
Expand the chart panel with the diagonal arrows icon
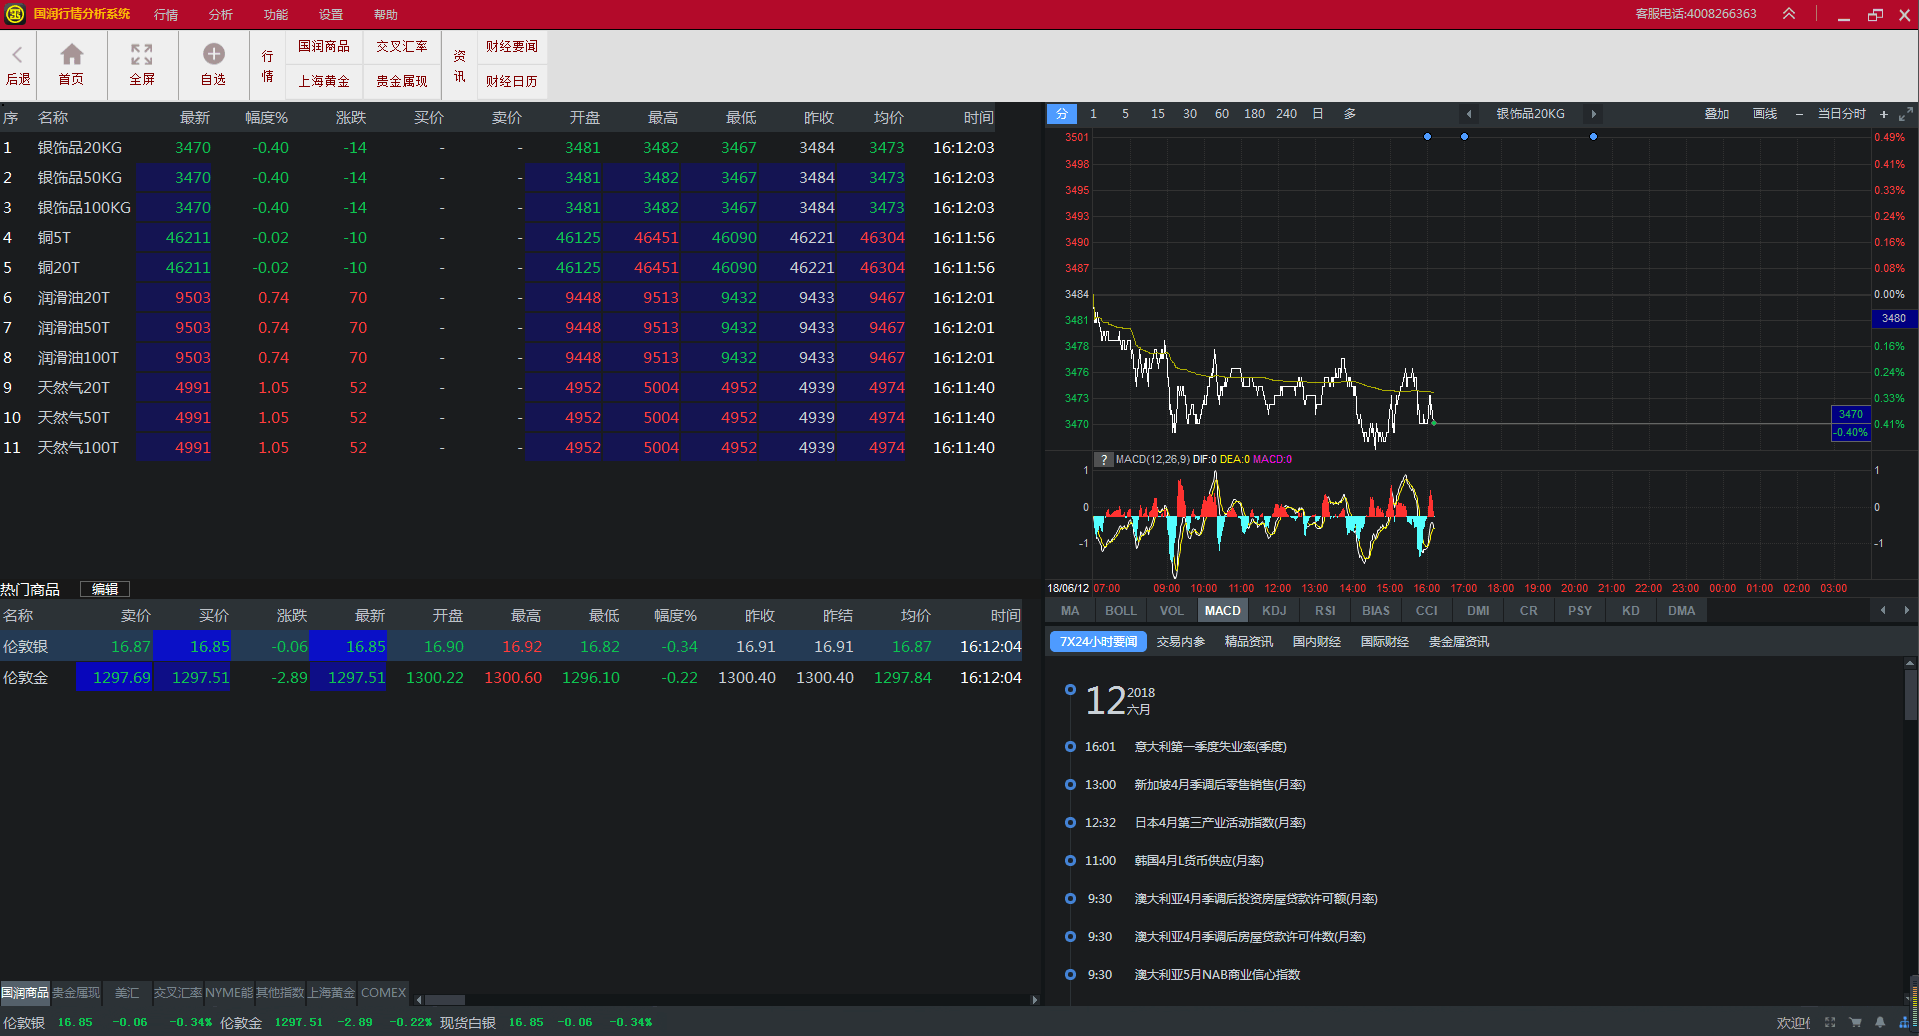pos(1906,114)
